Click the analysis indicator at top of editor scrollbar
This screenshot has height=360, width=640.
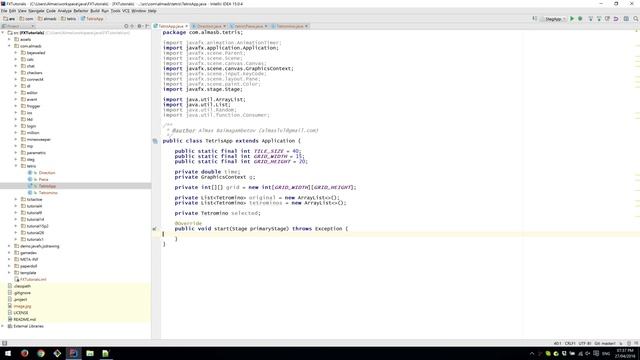coord(636,32)
